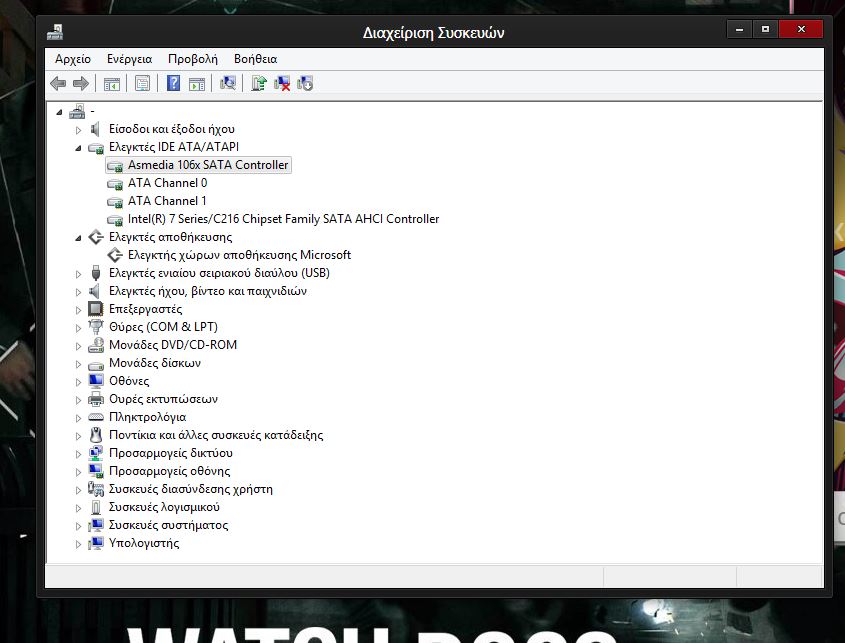Go back with the toolbar Back arrow
Image resolution: width=845 pixels, height=643 pixels.
pos(58,84)
